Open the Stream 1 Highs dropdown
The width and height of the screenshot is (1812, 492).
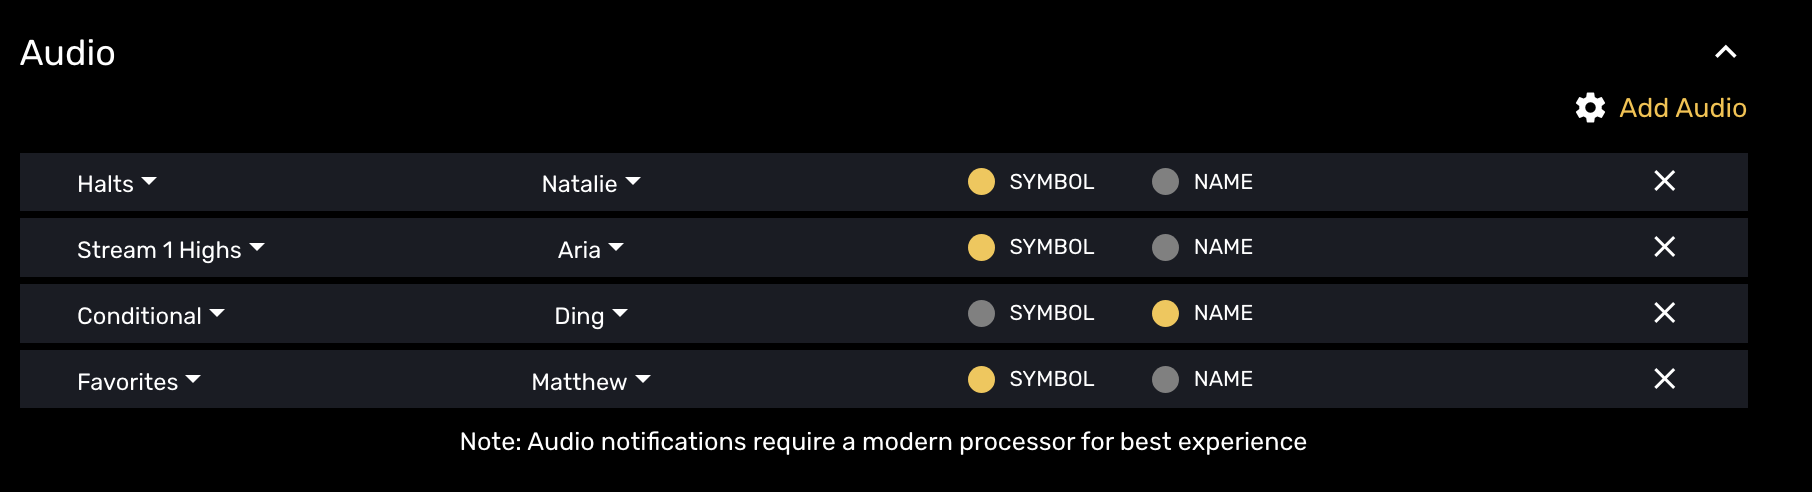170,250
